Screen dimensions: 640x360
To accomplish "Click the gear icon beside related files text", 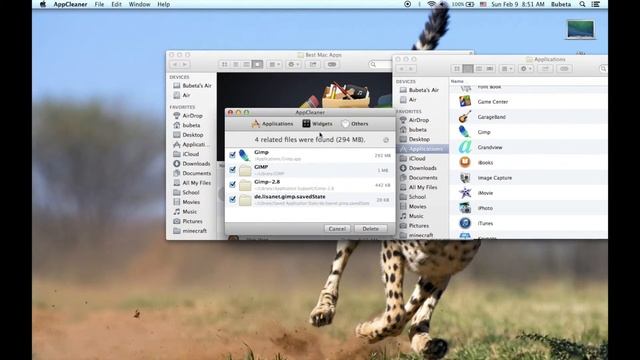I will tap(386, 140).
